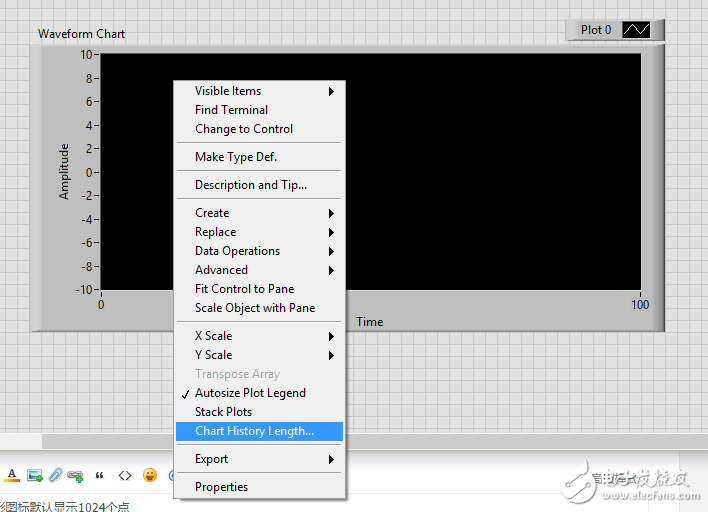This screenshot has height=512, width=708.
Task: Expand the Replace submenu
Action: (259, 232)
